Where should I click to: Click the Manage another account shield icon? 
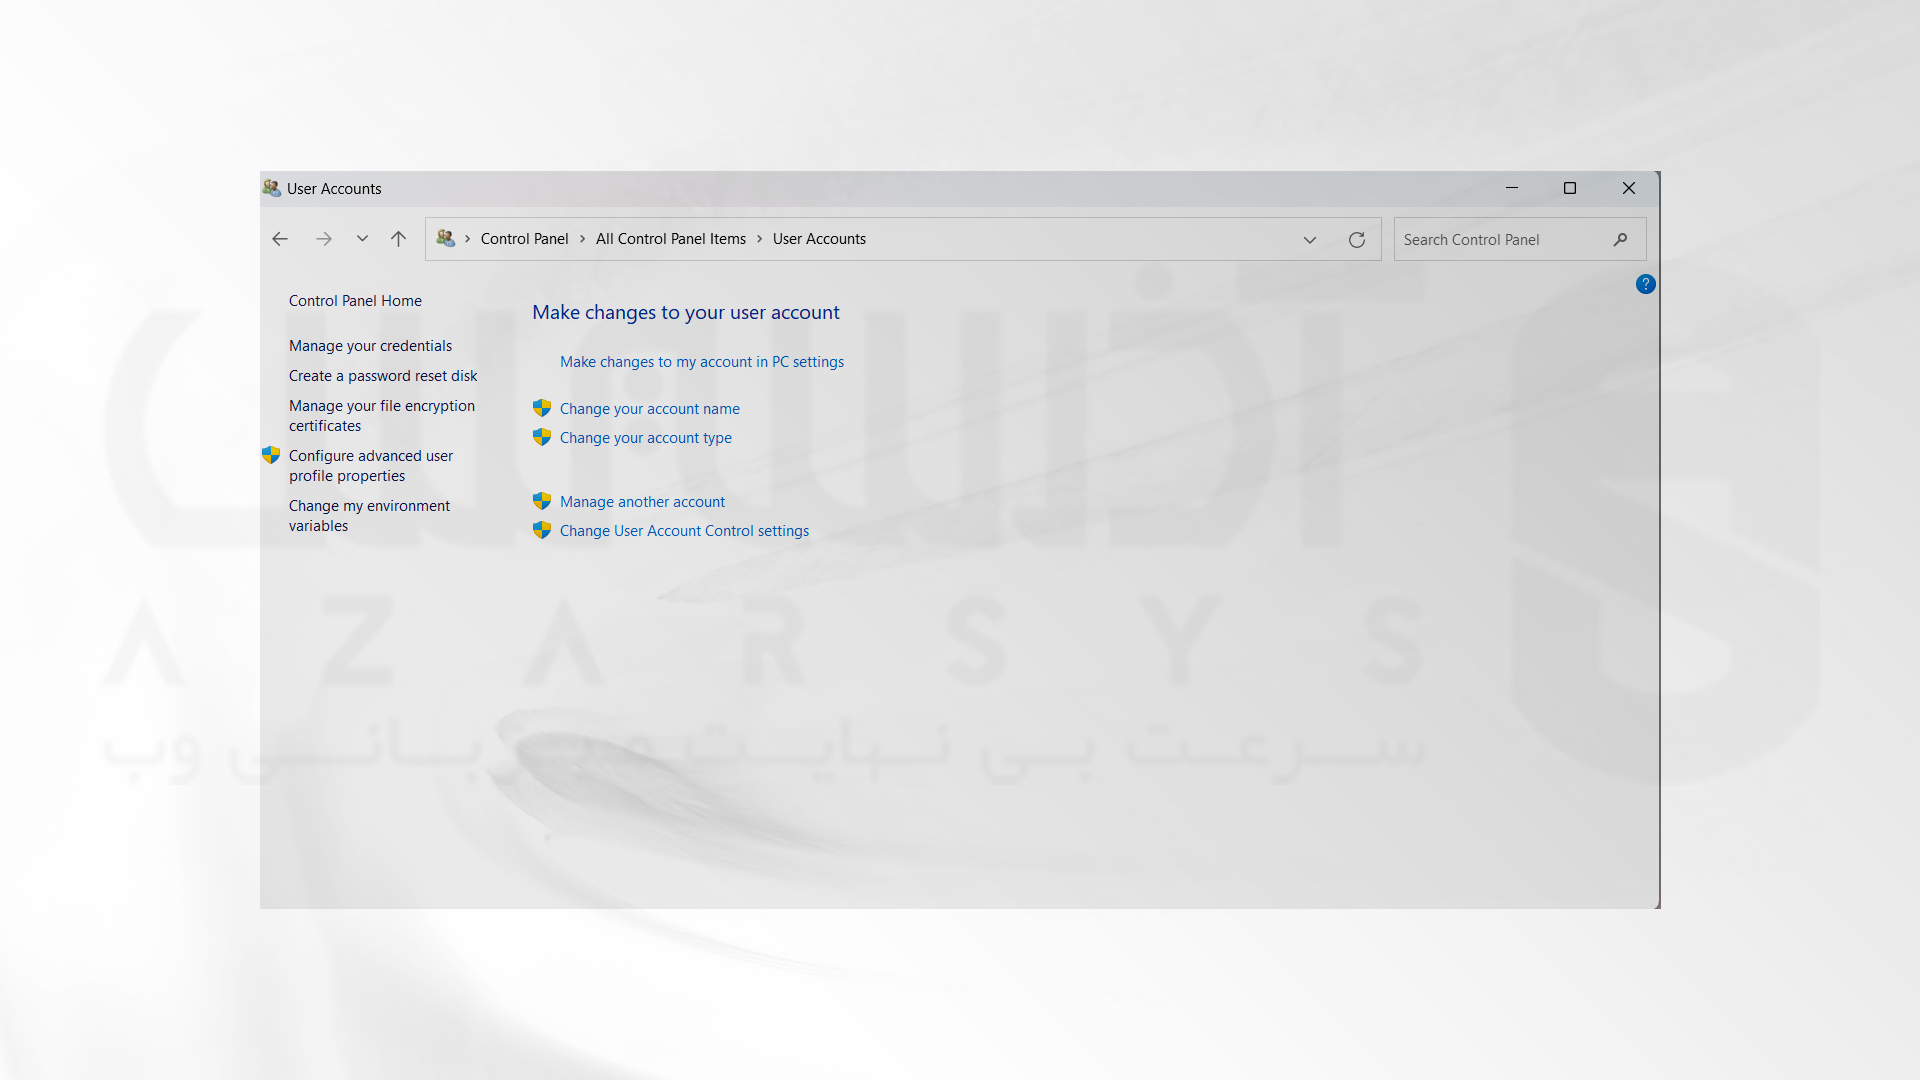click(542, 501)
